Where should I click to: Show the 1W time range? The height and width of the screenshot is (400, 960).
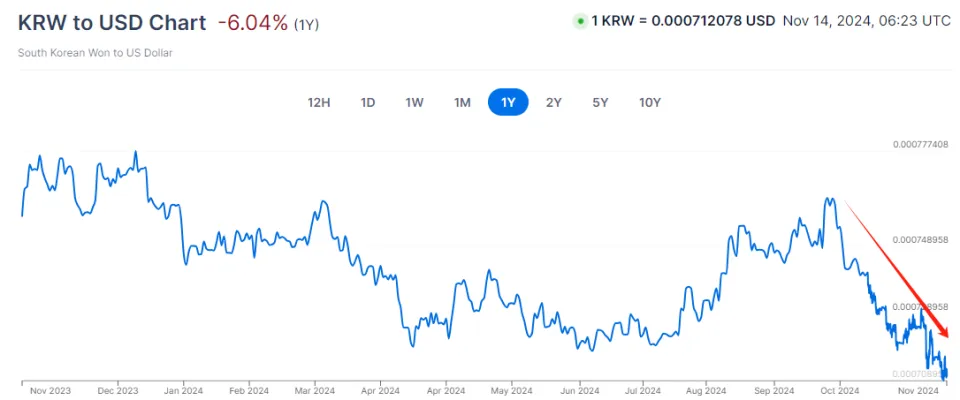point(414,102)
